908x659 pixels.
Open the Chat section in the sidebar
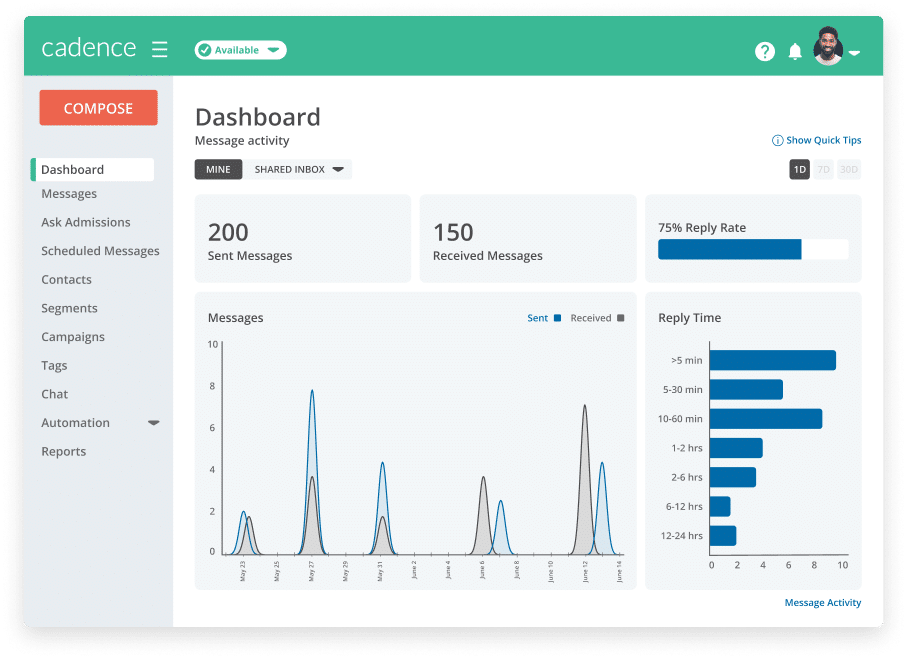(x=54, y=394)
